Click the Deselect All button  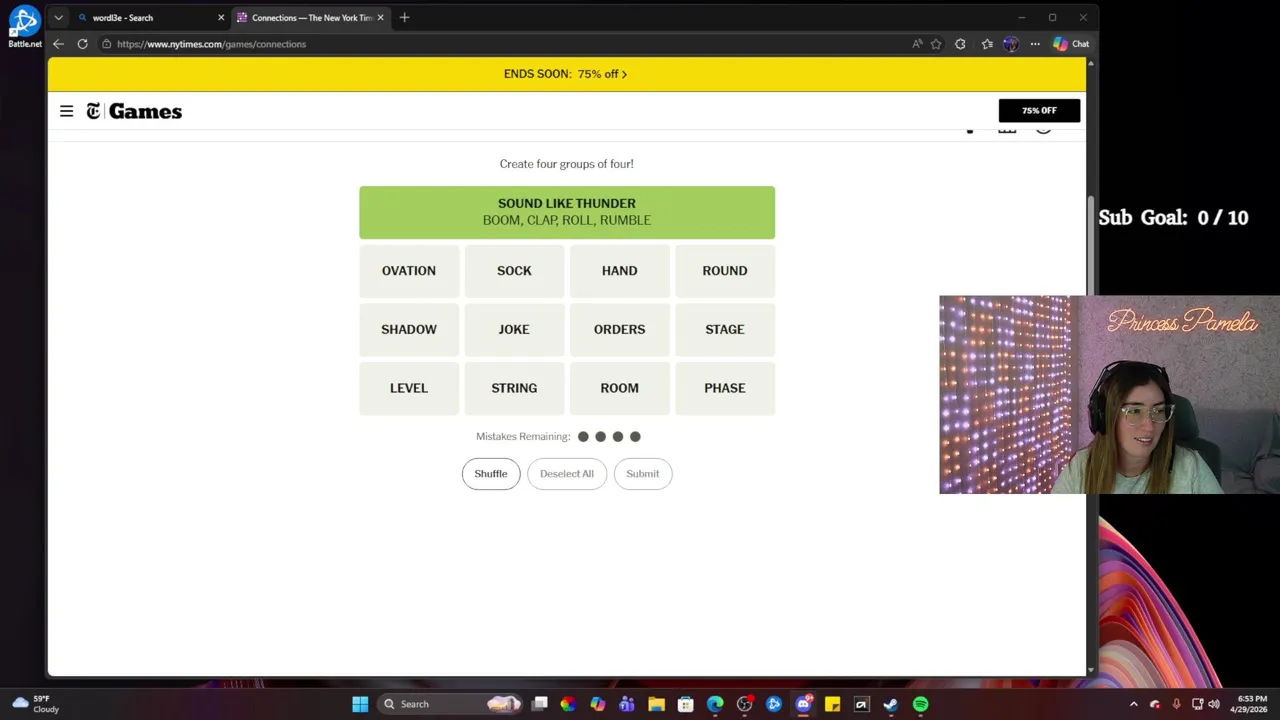[567, 474]
